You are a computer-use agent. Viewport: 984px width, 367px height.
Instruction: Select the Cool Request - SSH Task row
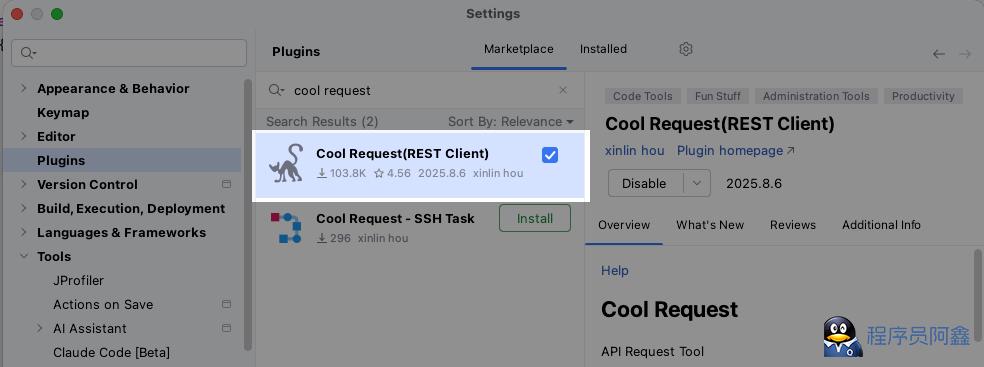pyautogui.click(x=419, y=228)
